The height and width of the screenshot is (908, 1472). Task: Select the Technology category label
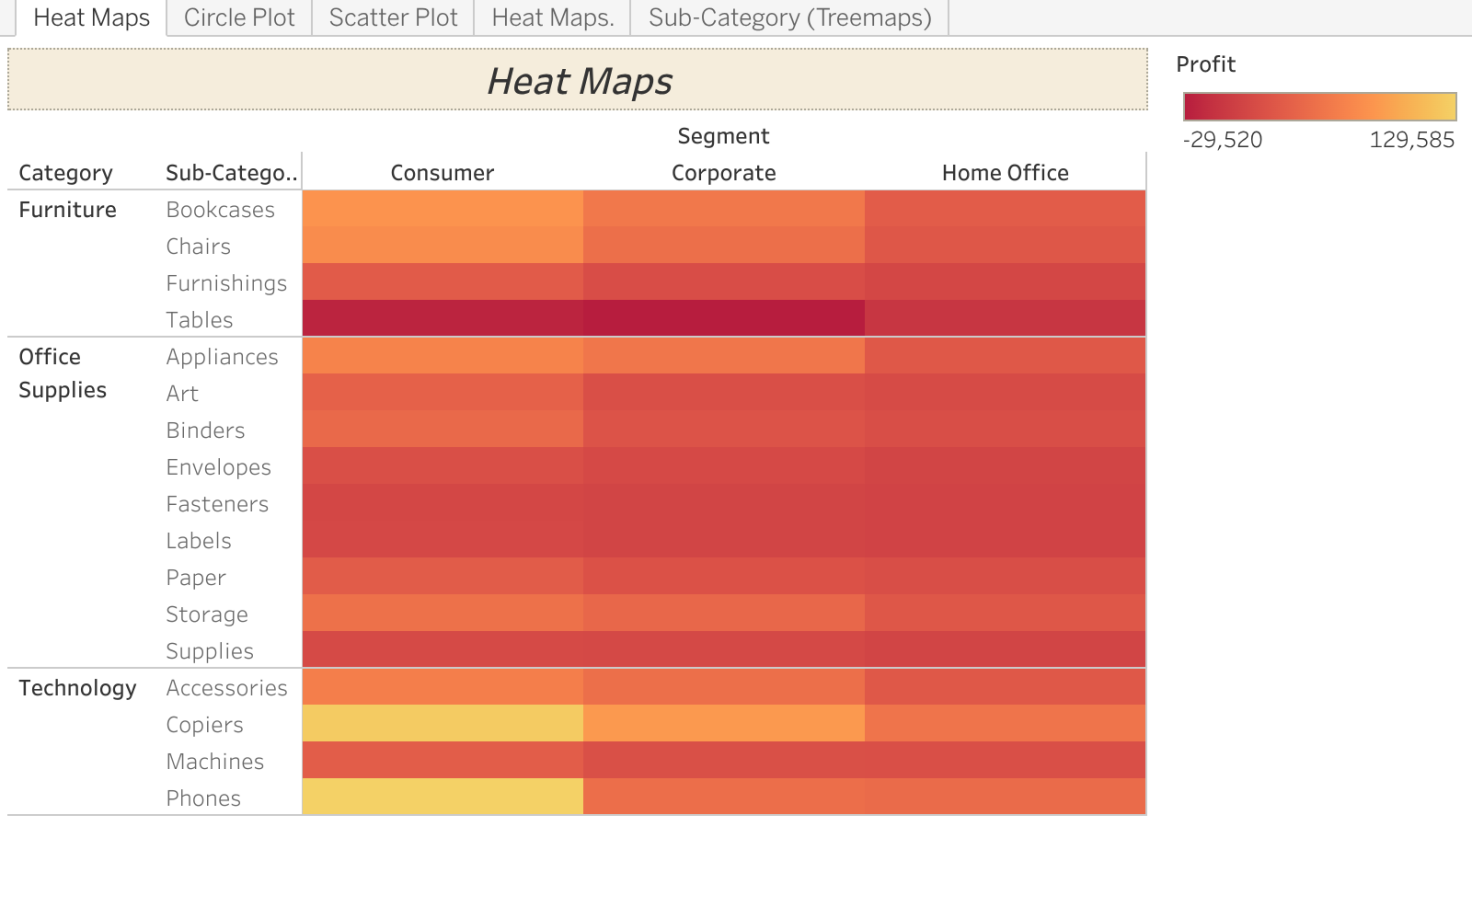pos(77,688)
